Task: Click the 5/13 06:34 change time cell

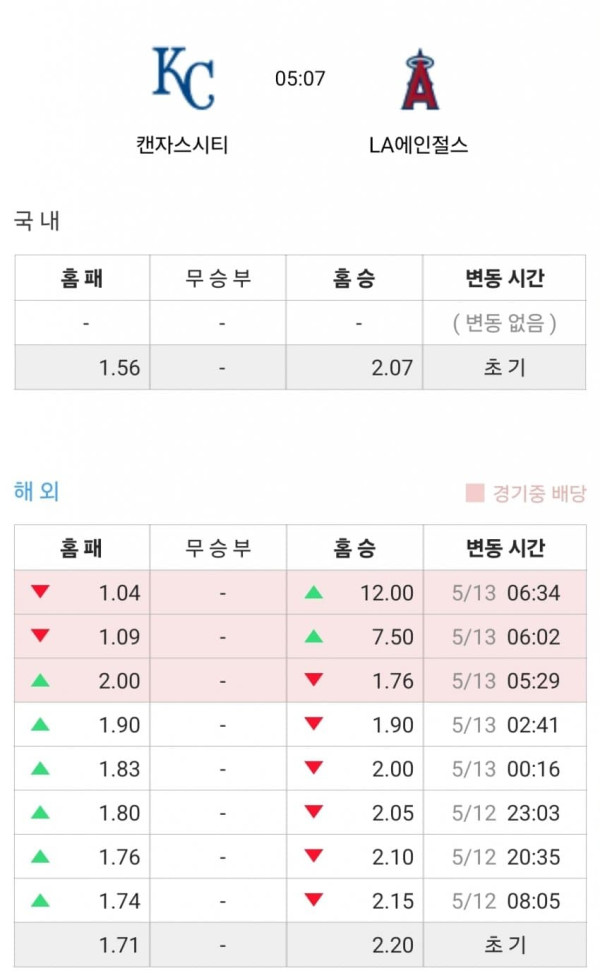Action: click(506, 593)
